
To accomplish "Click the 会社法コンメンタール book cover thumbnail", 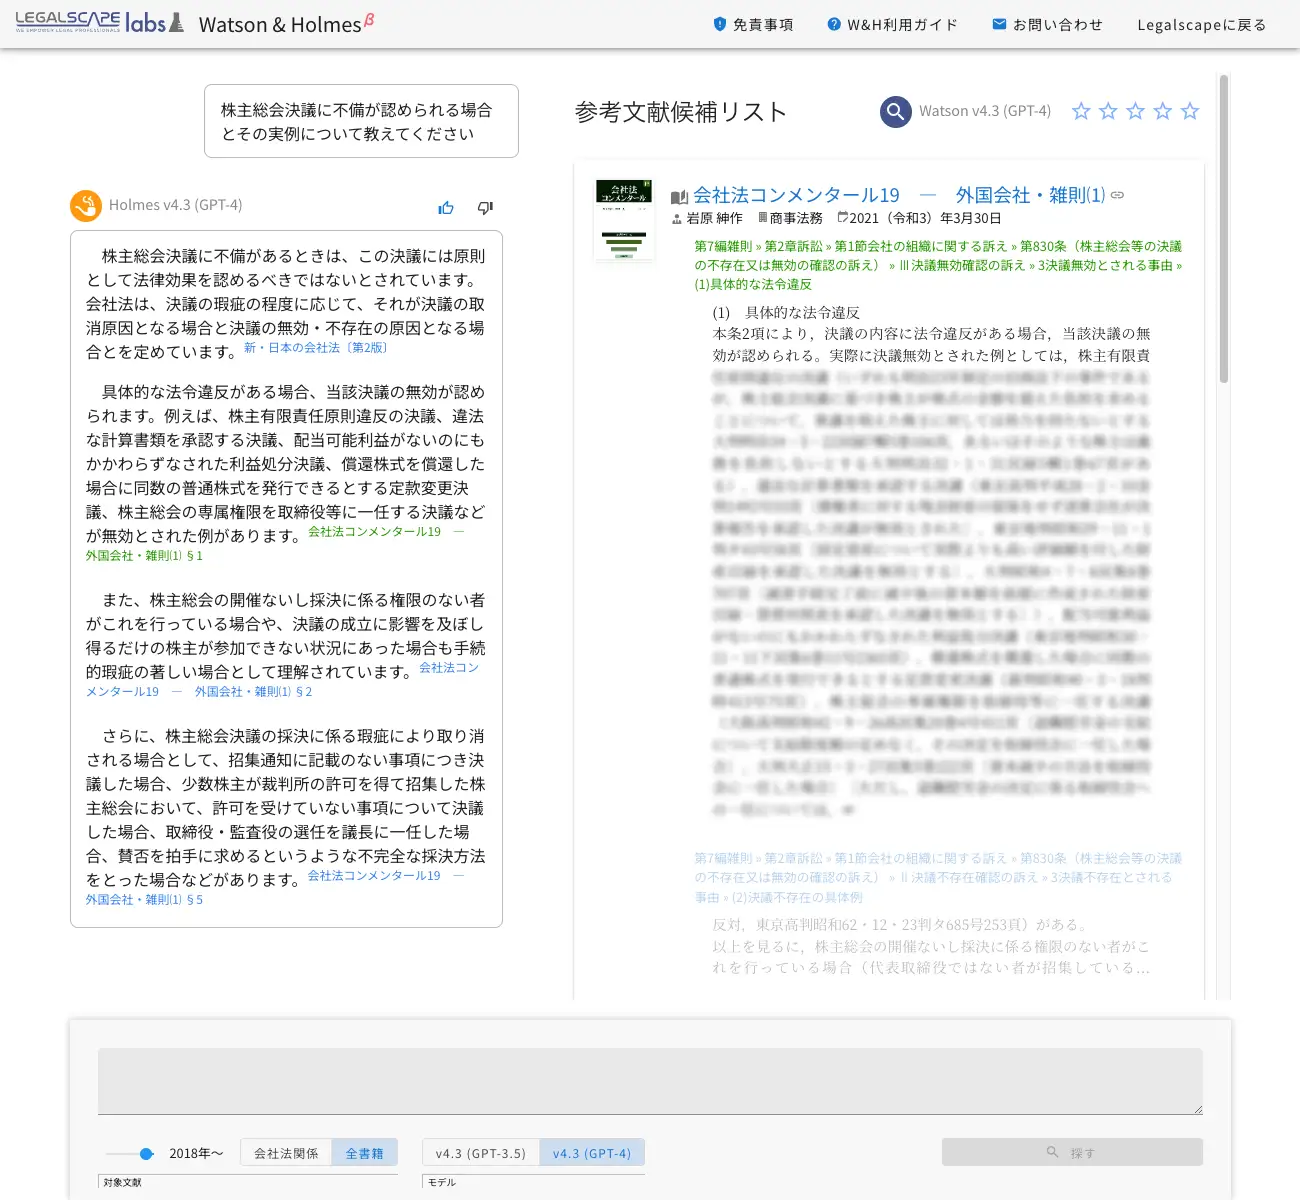I will 624,220.
